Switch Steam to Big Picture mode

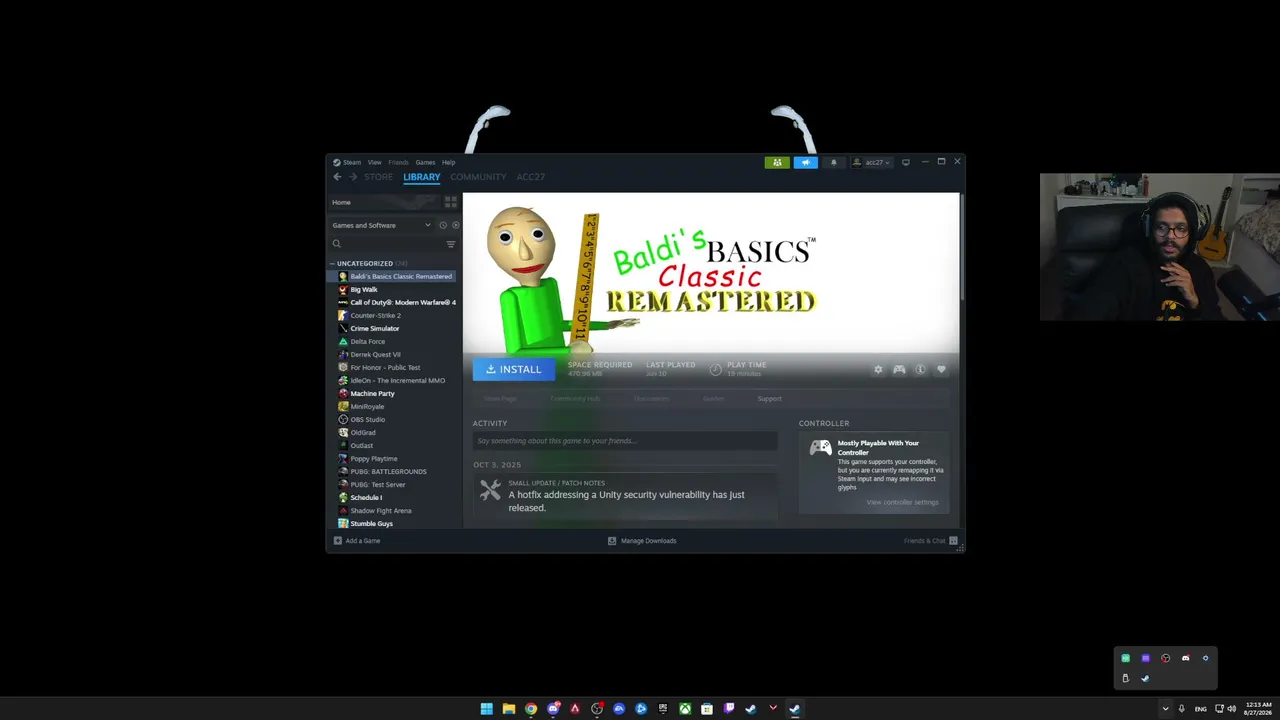pos(906,162)
